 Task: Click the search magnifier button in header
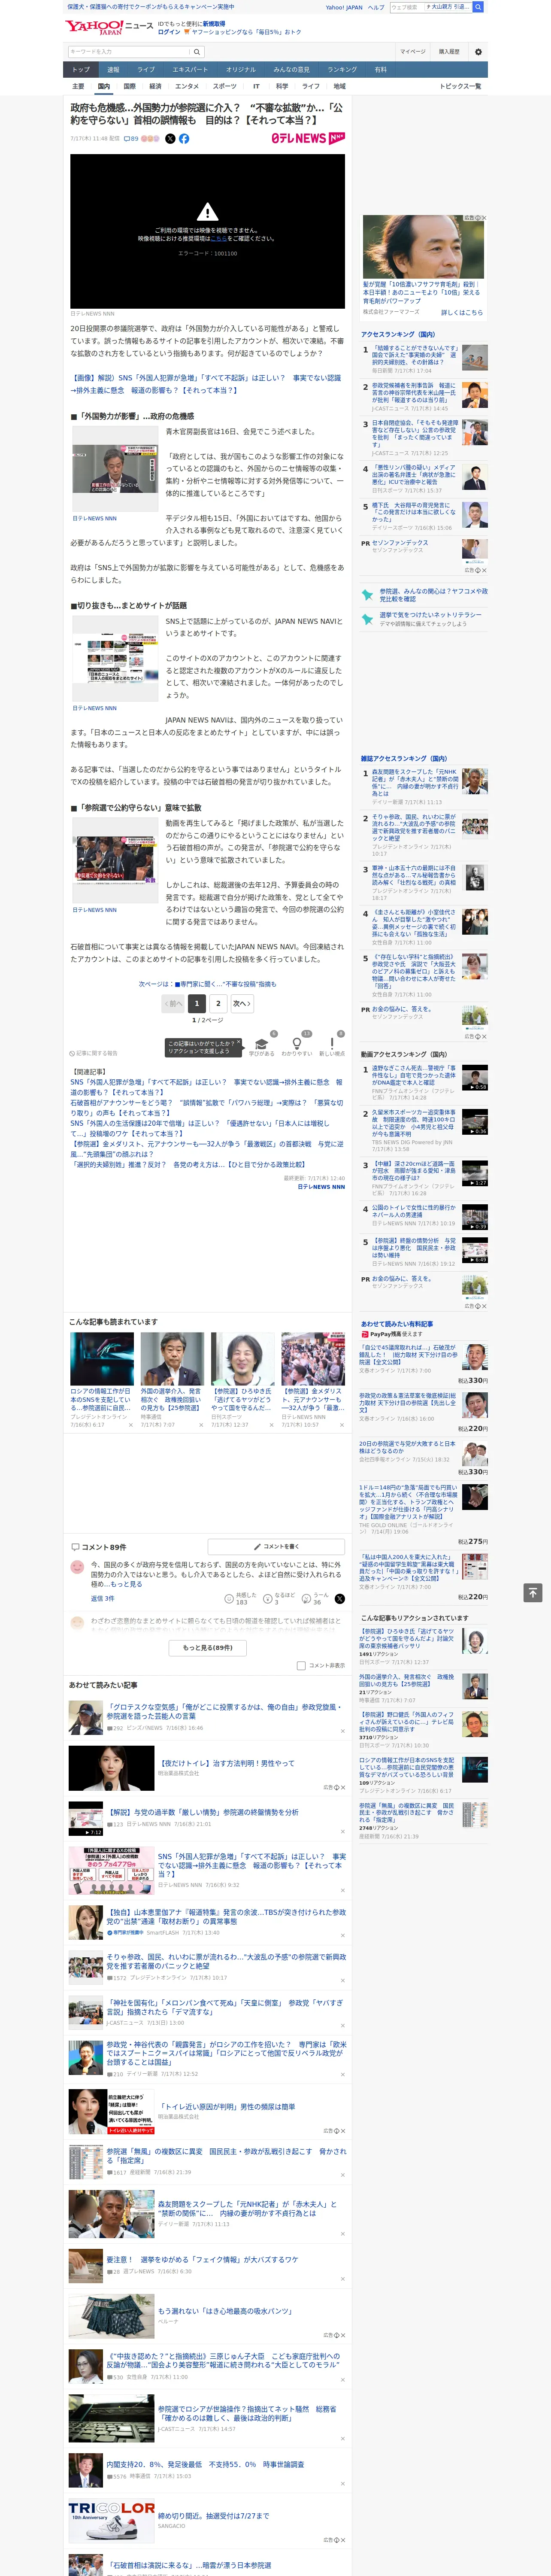[x=197, y=52]
